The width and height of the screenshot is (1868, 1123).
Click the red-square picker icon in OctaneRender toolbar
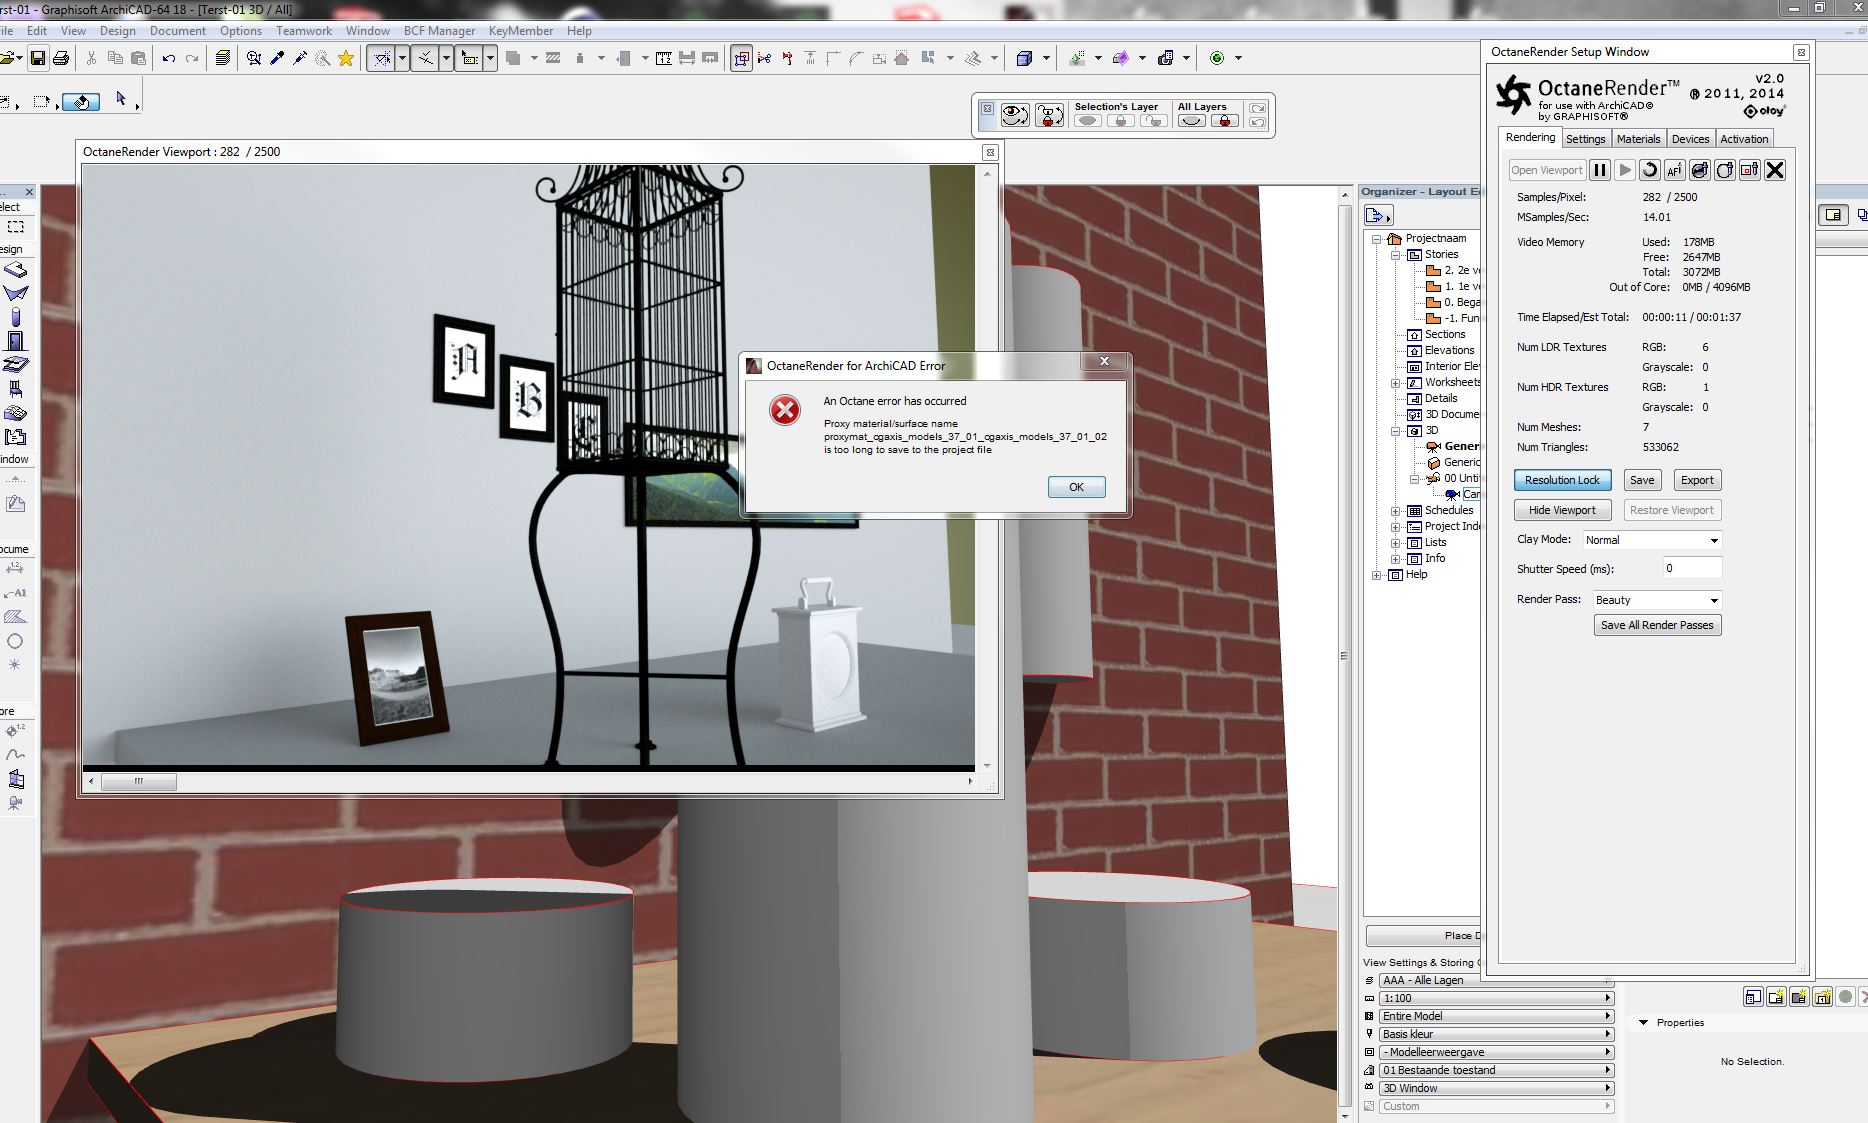click(1750, 170)
